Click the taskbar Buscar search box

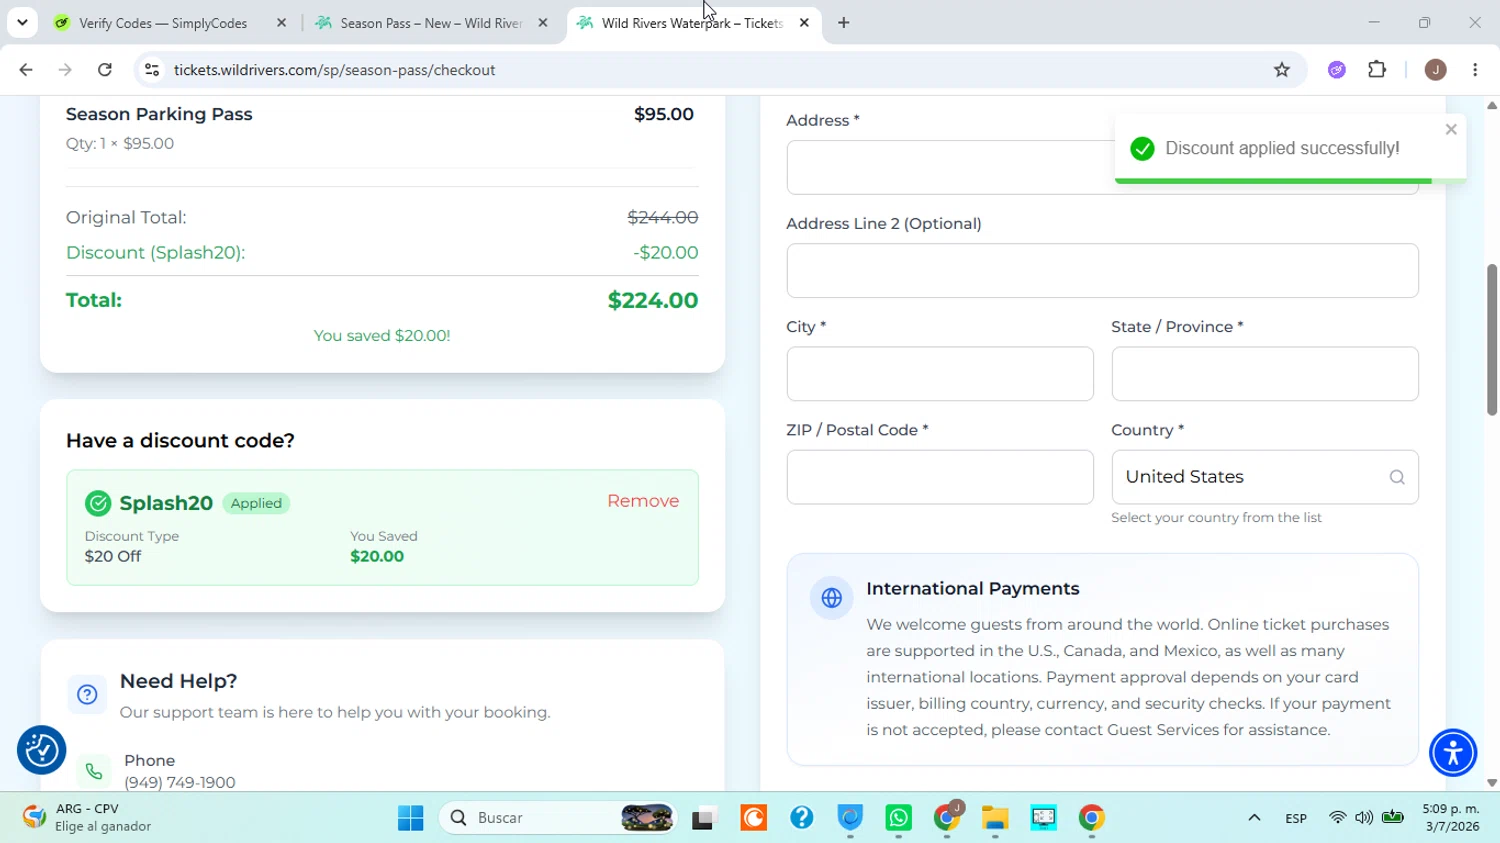click(556, 818)
